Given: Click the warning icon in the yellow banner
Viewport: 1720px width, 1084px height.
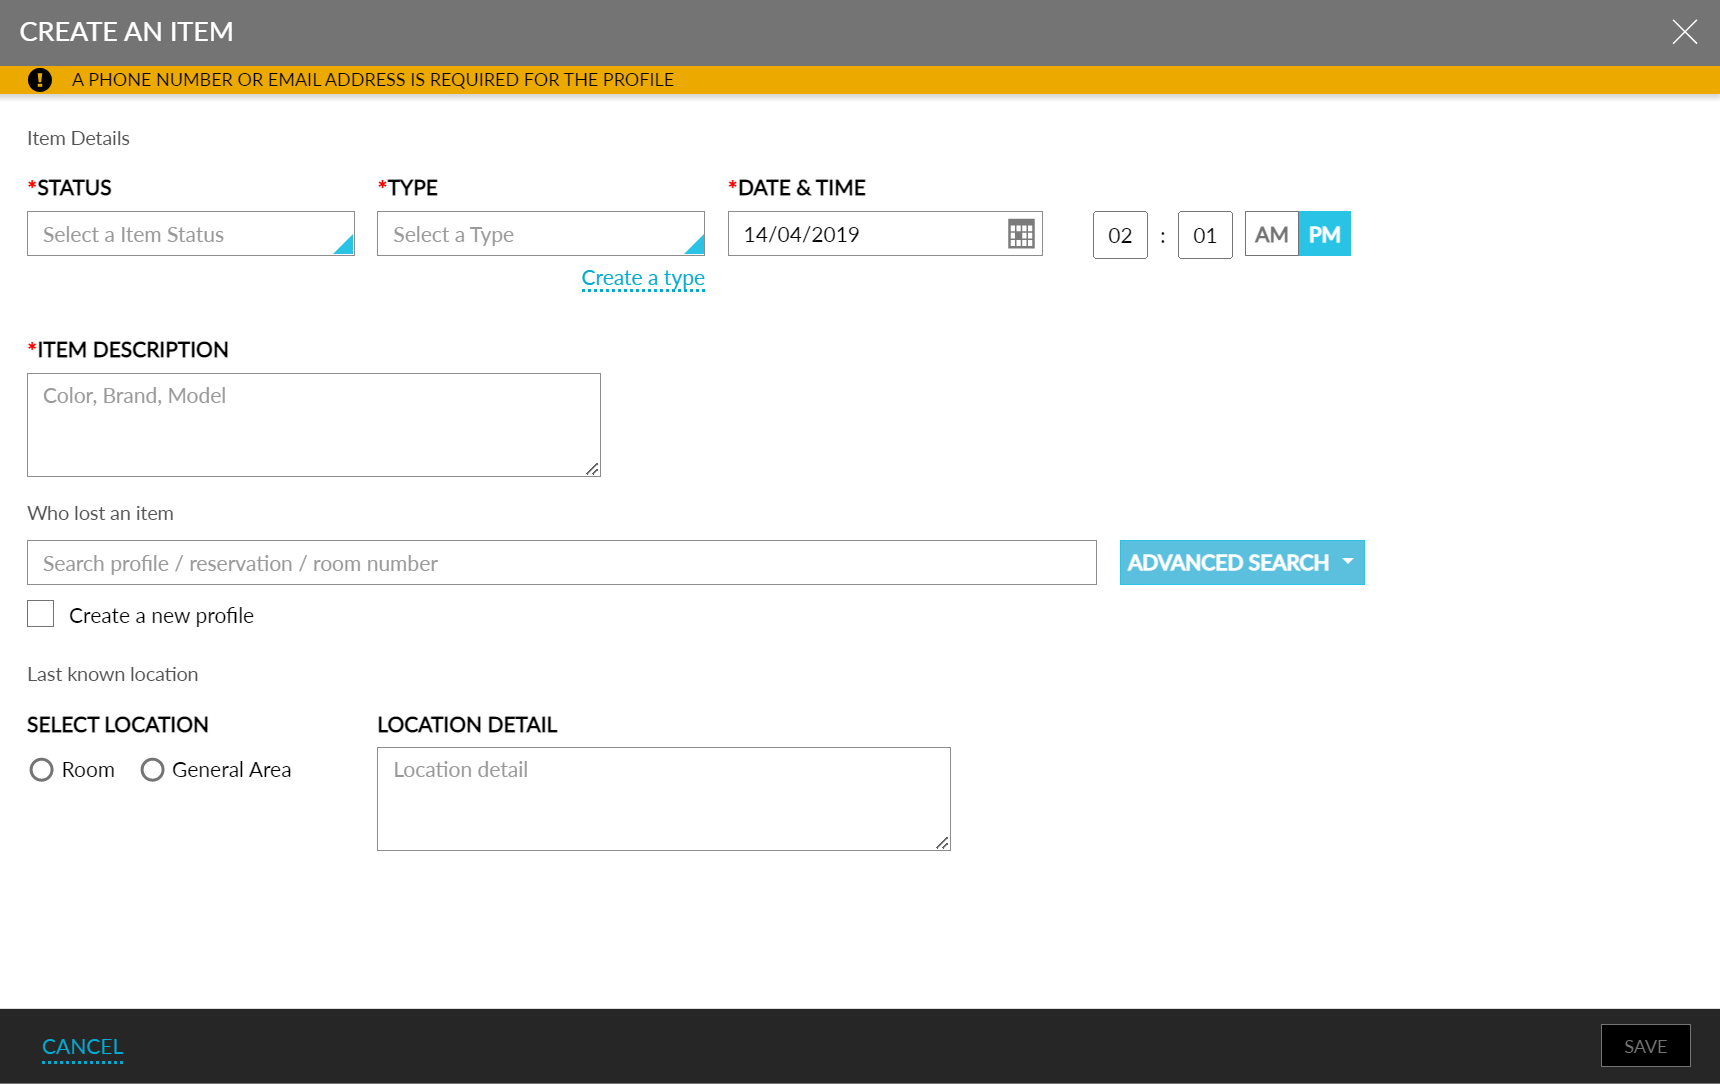Looking at the screenshot, I should click(39, 79).
